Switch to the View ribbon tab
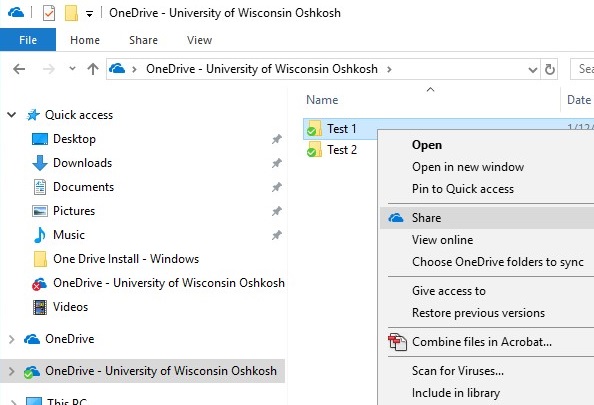594x405 pixels. click(199, 40)
